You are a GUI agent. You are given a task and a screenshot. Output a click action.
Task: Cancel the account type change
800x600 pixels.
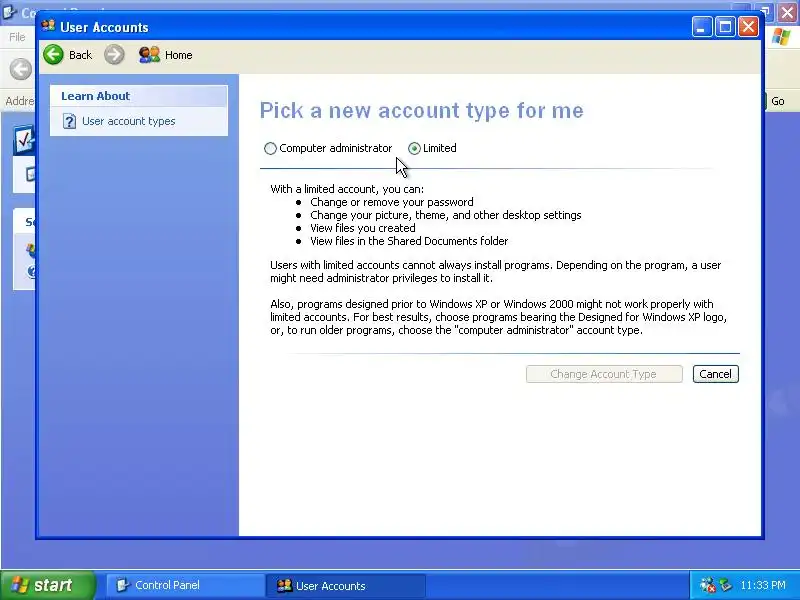pyautogui.click(x=715, y=374)
